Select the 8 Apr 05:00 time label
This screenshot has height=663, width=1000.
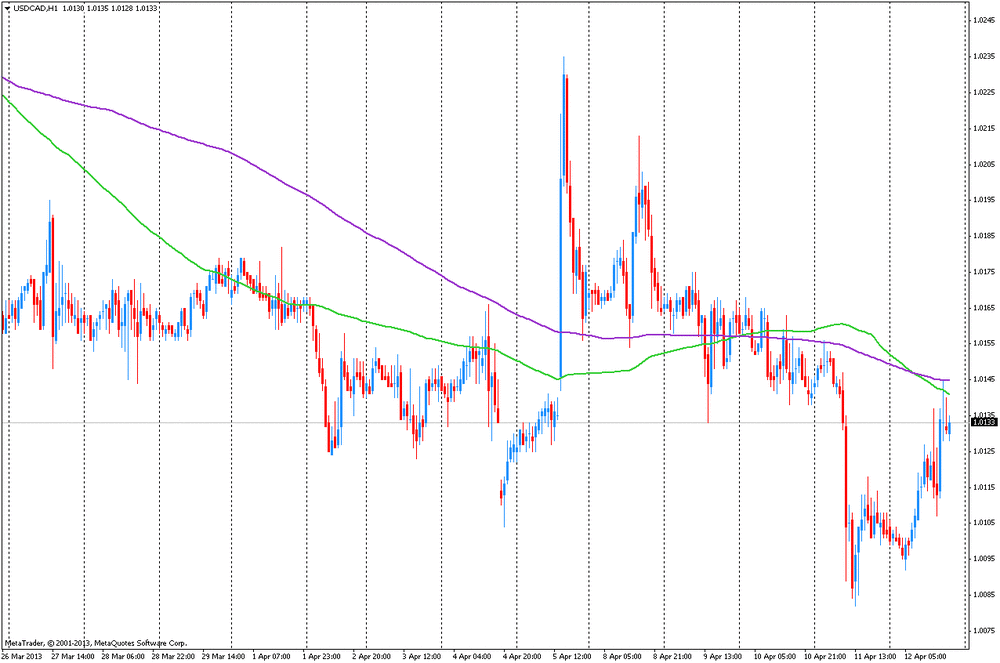point(622,656)
